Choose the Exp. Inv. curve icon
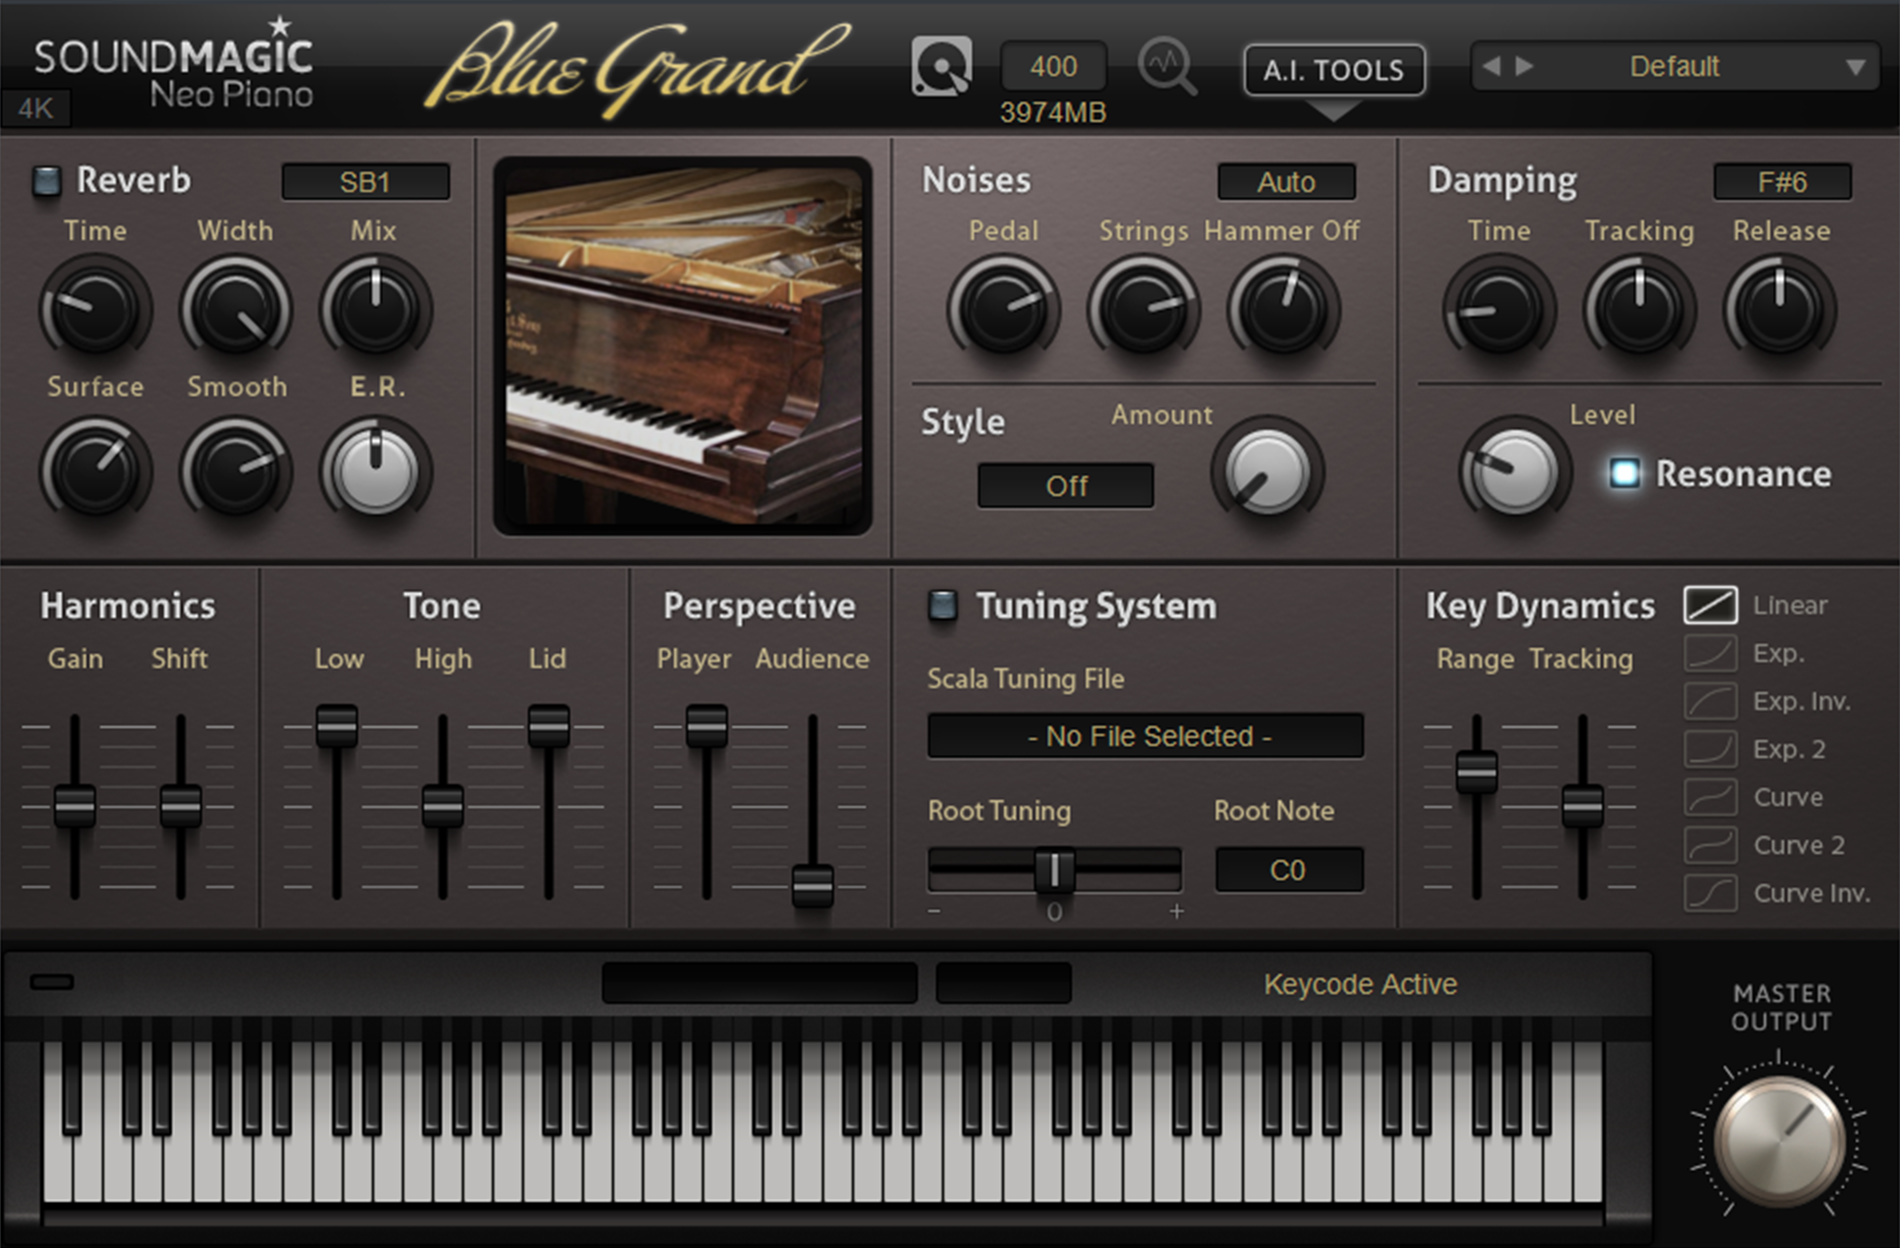The image size is (1900, 1248). point(1710,701)
